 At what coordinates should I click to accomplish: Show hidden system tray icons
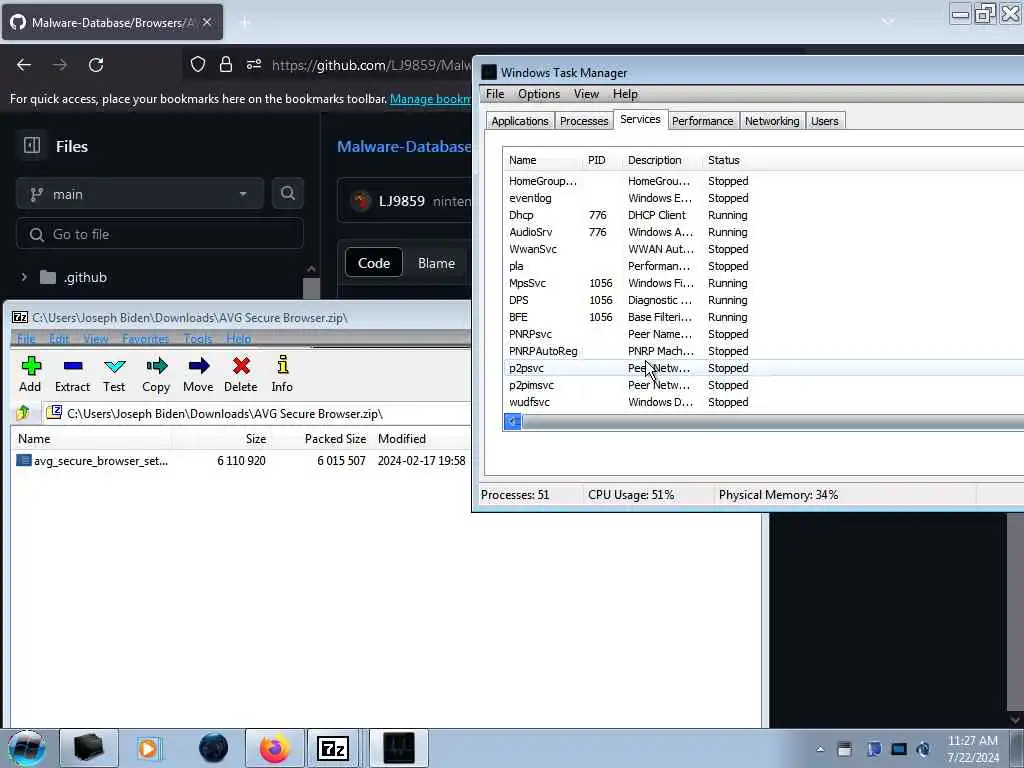click(820, 750)
